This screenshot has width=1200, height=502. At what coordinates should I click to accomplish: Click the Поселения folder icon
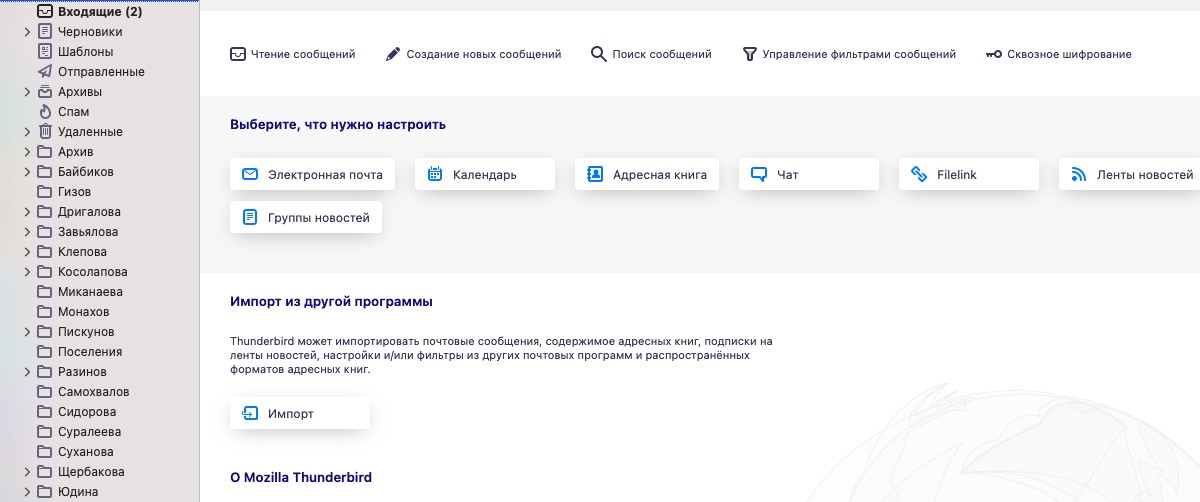45,352
